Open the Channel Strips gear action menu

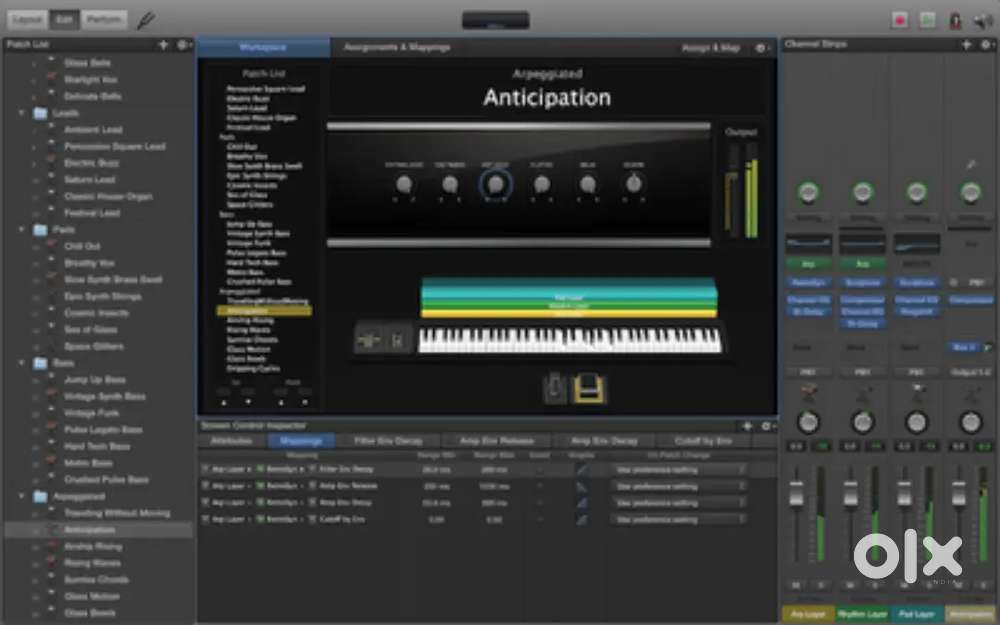[x=986, y=44]
